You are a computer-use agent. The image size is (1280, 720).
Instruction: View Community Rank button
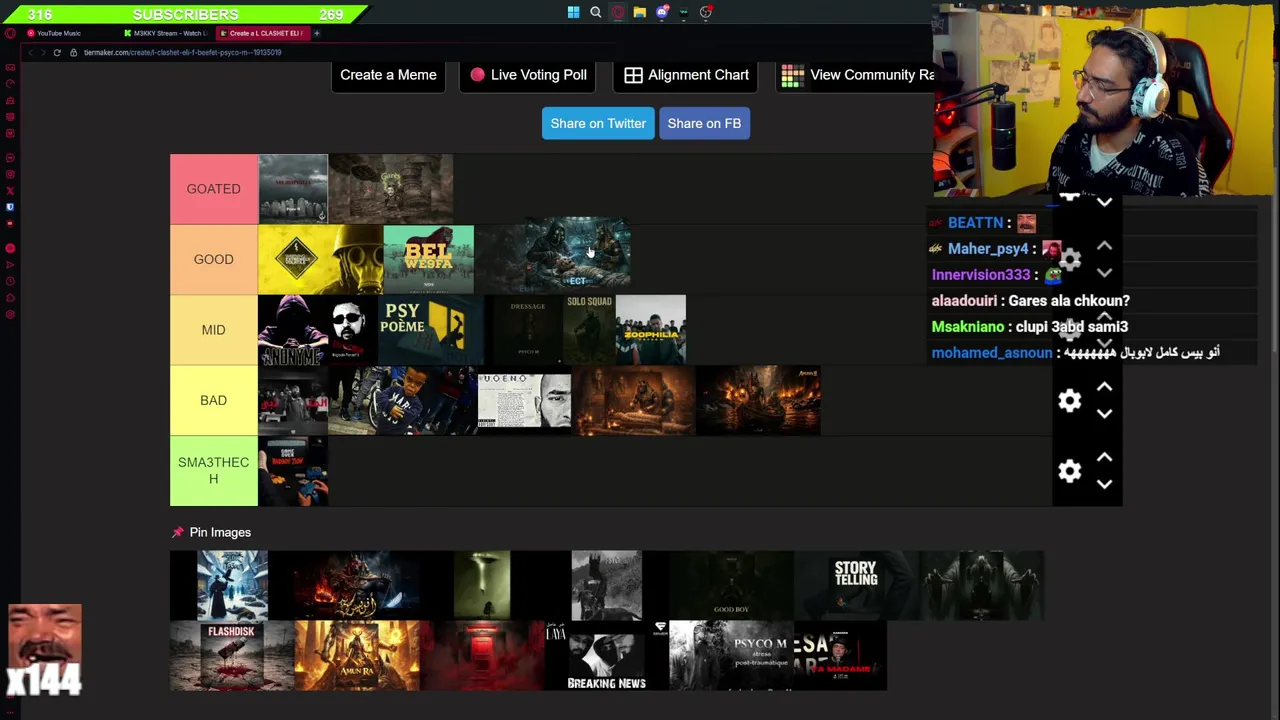click(x=857, y=75)
